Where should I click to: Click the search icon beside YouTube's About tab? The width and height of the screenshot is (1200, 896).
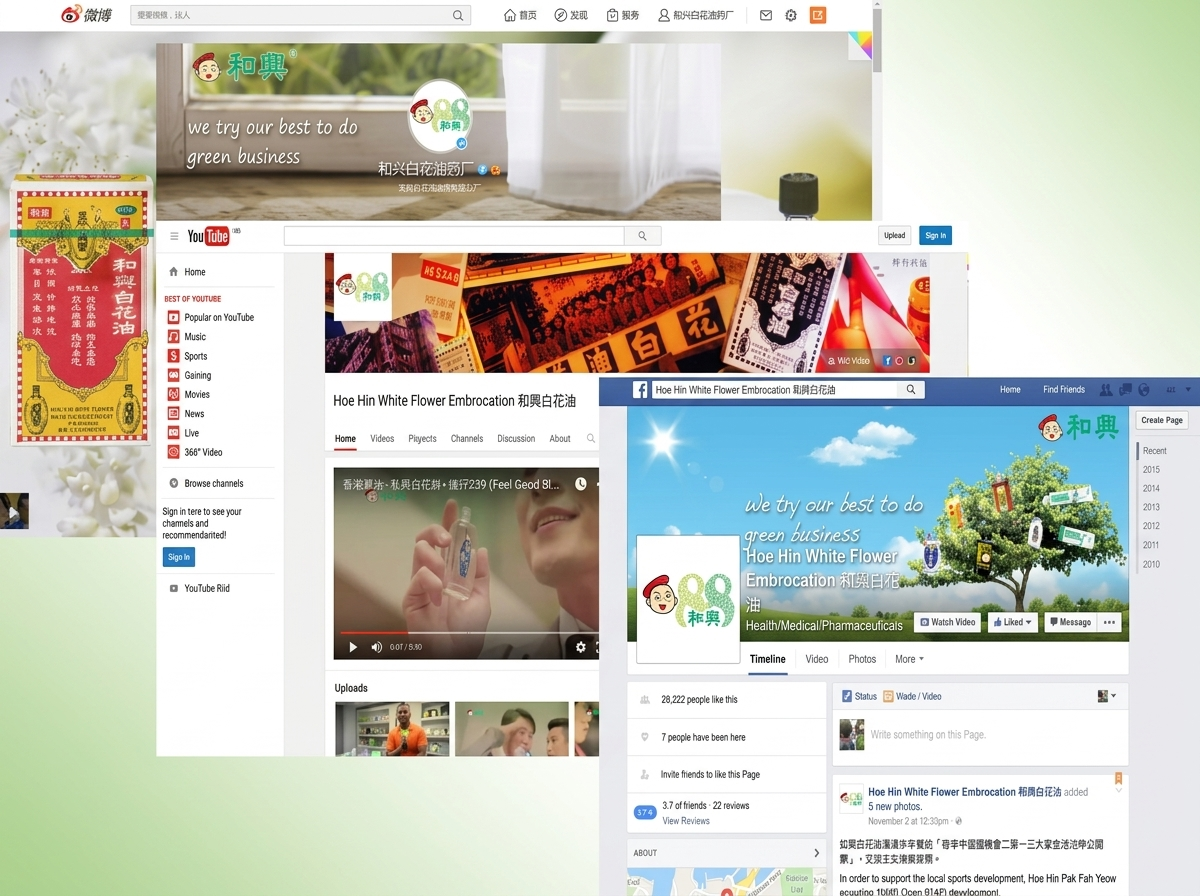click(x=591, y=438)
